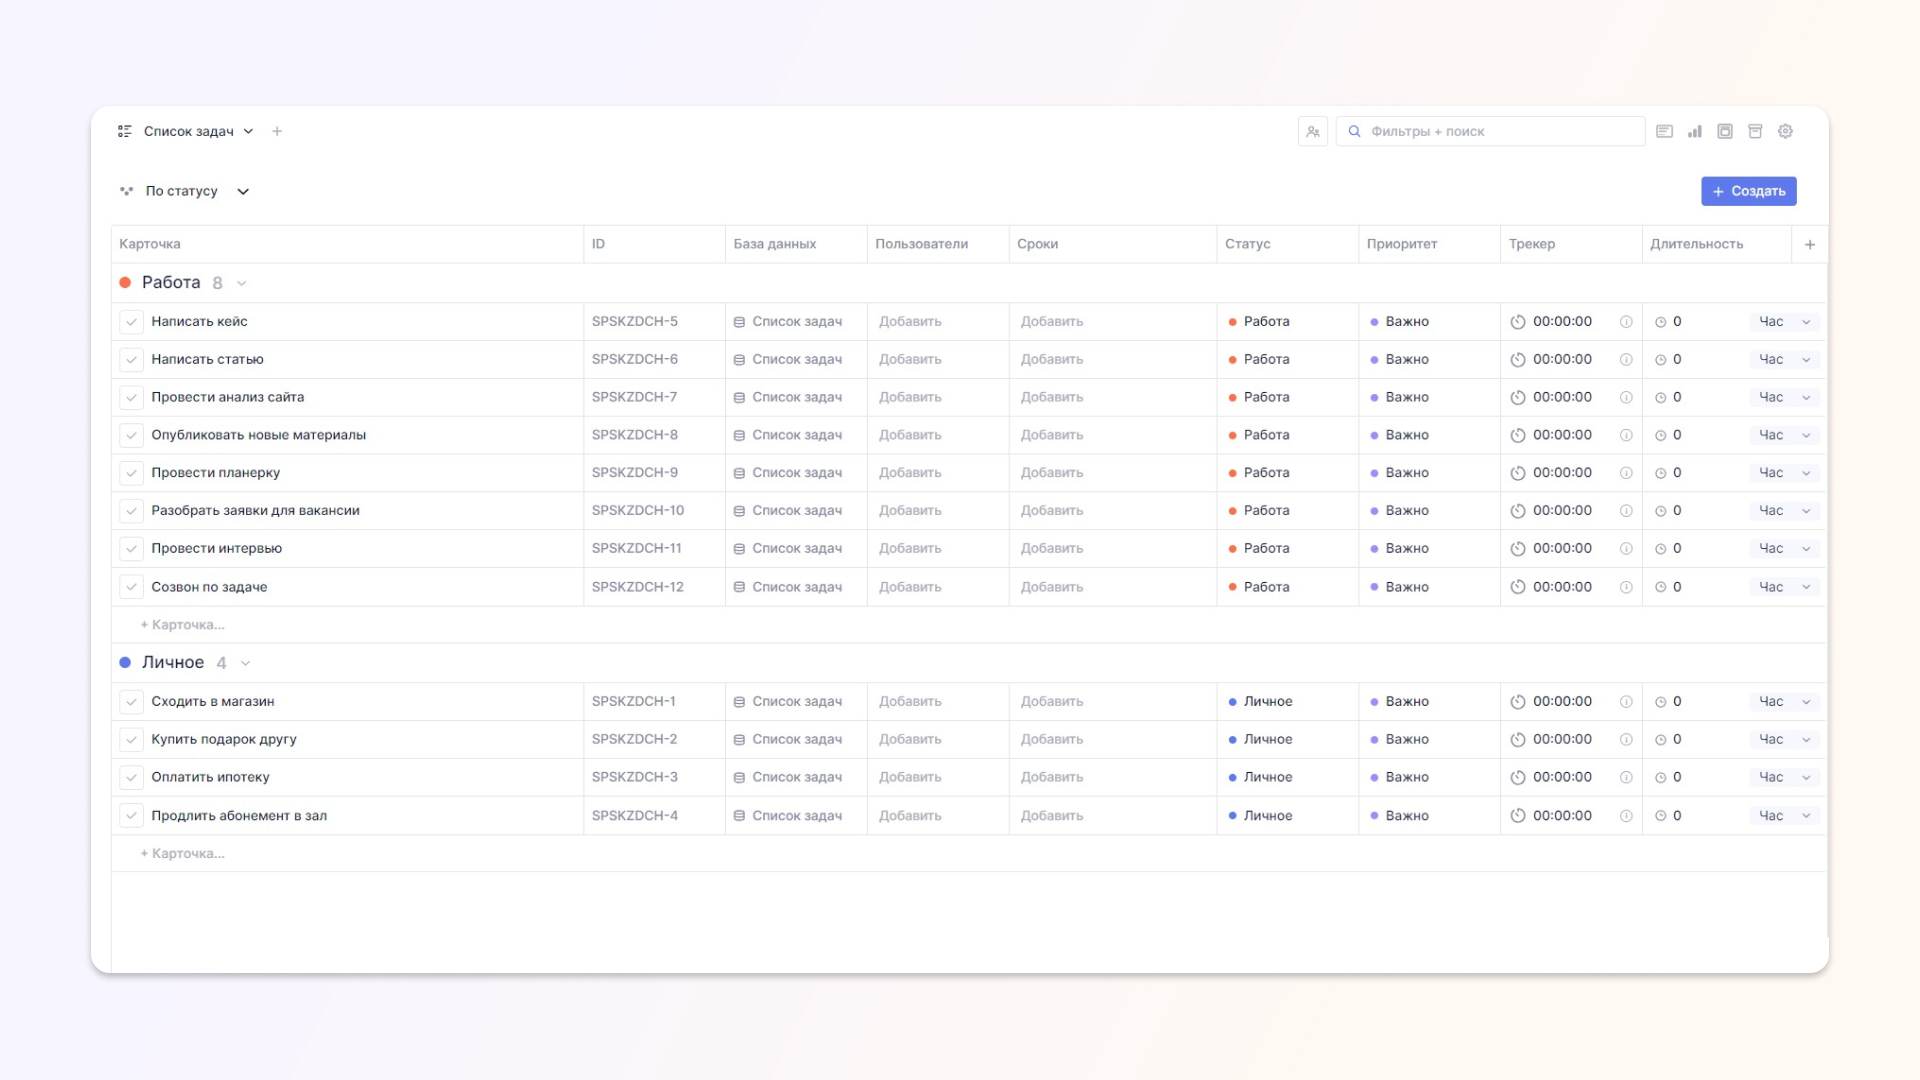The height and width of the screenshot is (1080, 1920).
Task: Start tracker timer for Написать кейс
Action: point(1517,322)
